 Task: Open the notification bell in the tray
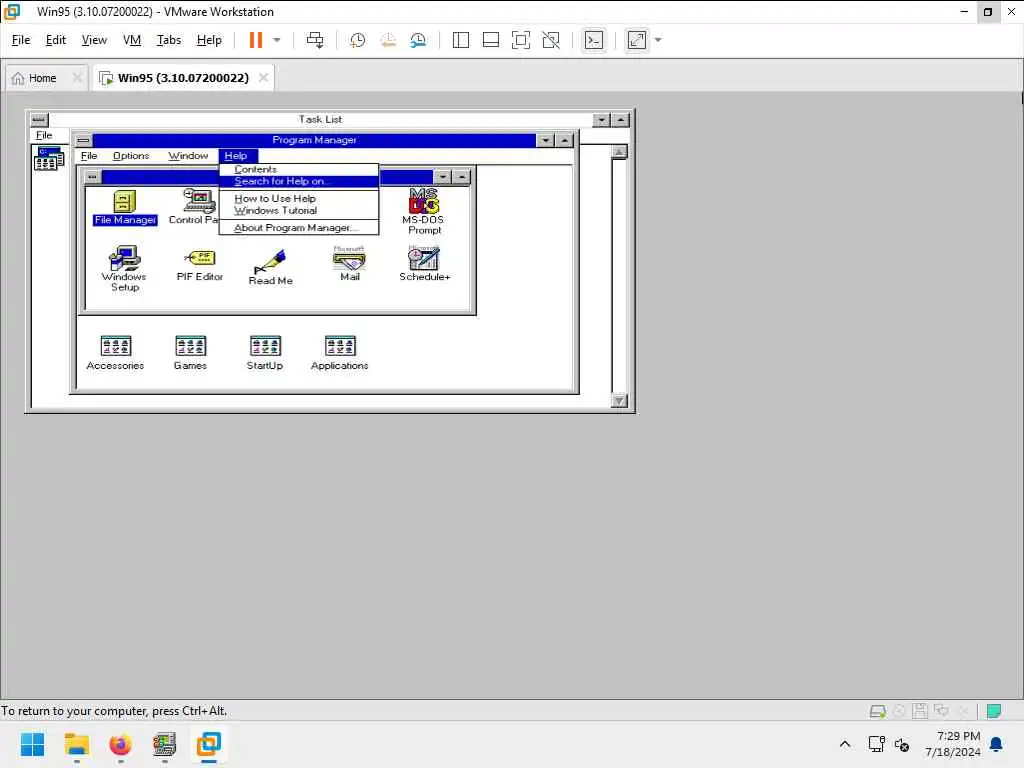(x=996, y=744)
